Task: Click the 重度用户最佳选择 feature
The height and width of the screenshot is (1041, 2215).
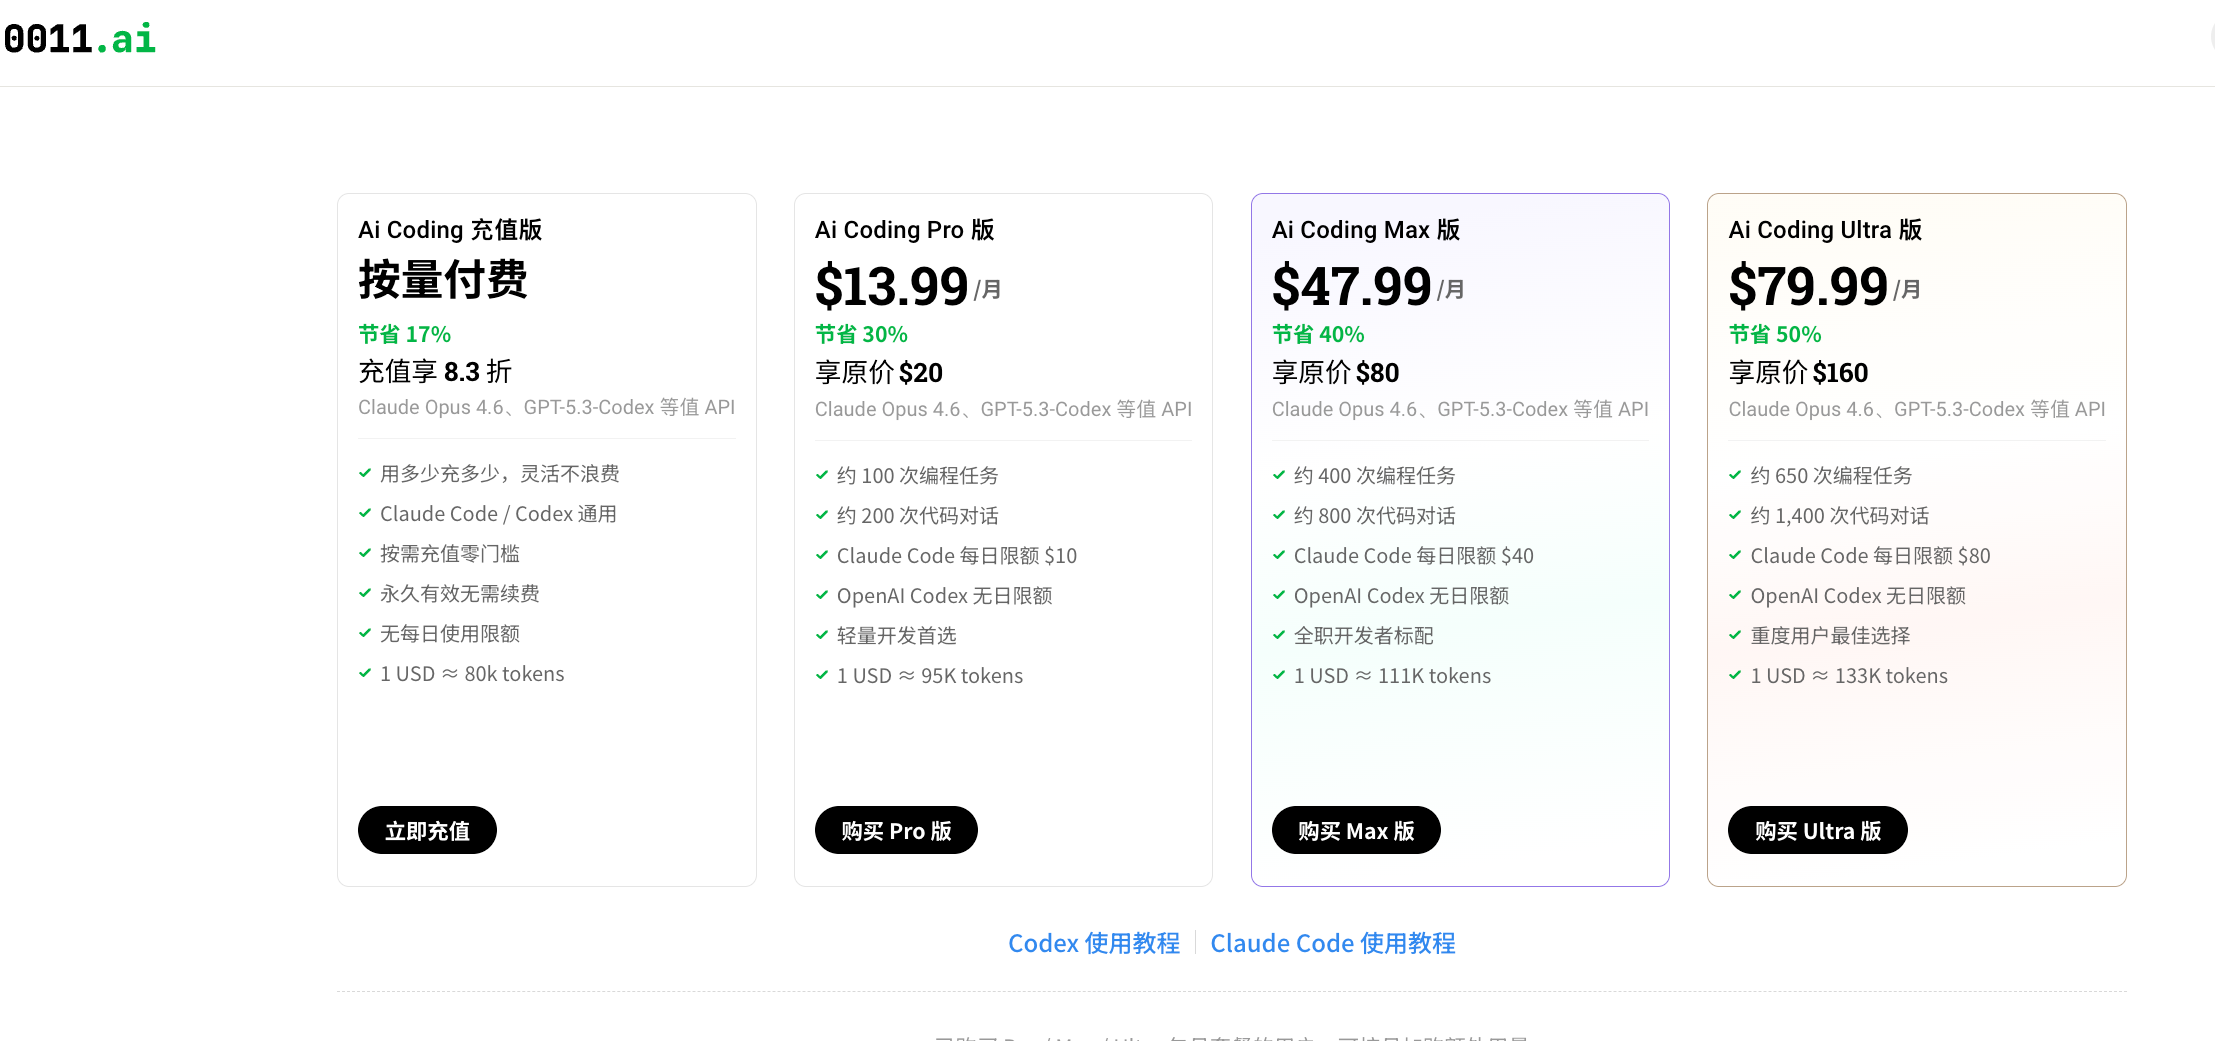Action: (1830, 636)
